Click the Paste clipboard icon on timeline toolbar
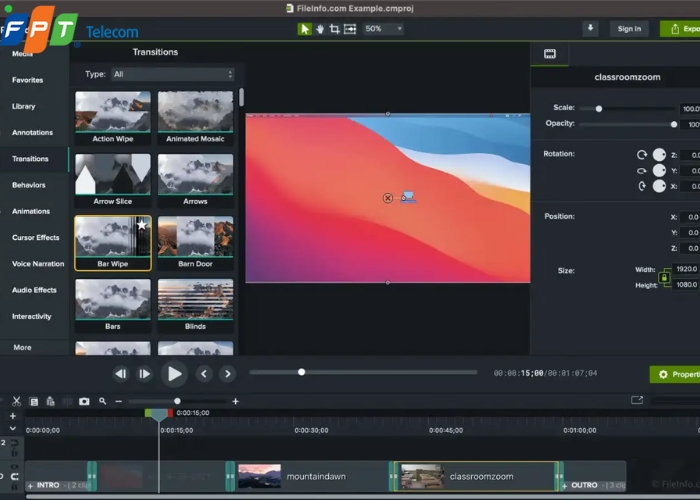 [50, 401]
